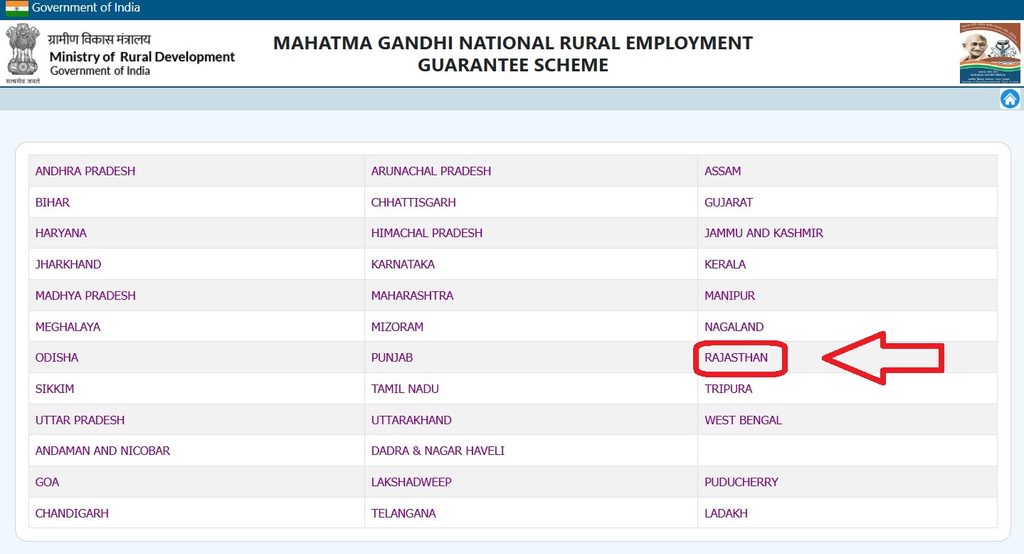Open Dadra & Nagar Haveli link

438,451
